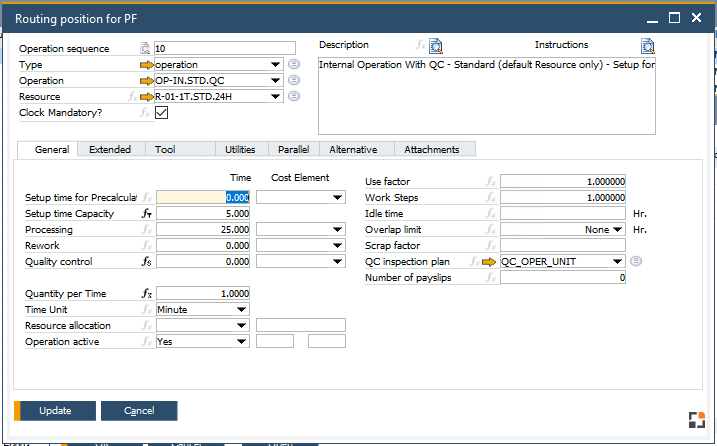Screen dimensions: 717x446
Task: Click the fx formula icon beside Resource
Action: click(132, 97)
